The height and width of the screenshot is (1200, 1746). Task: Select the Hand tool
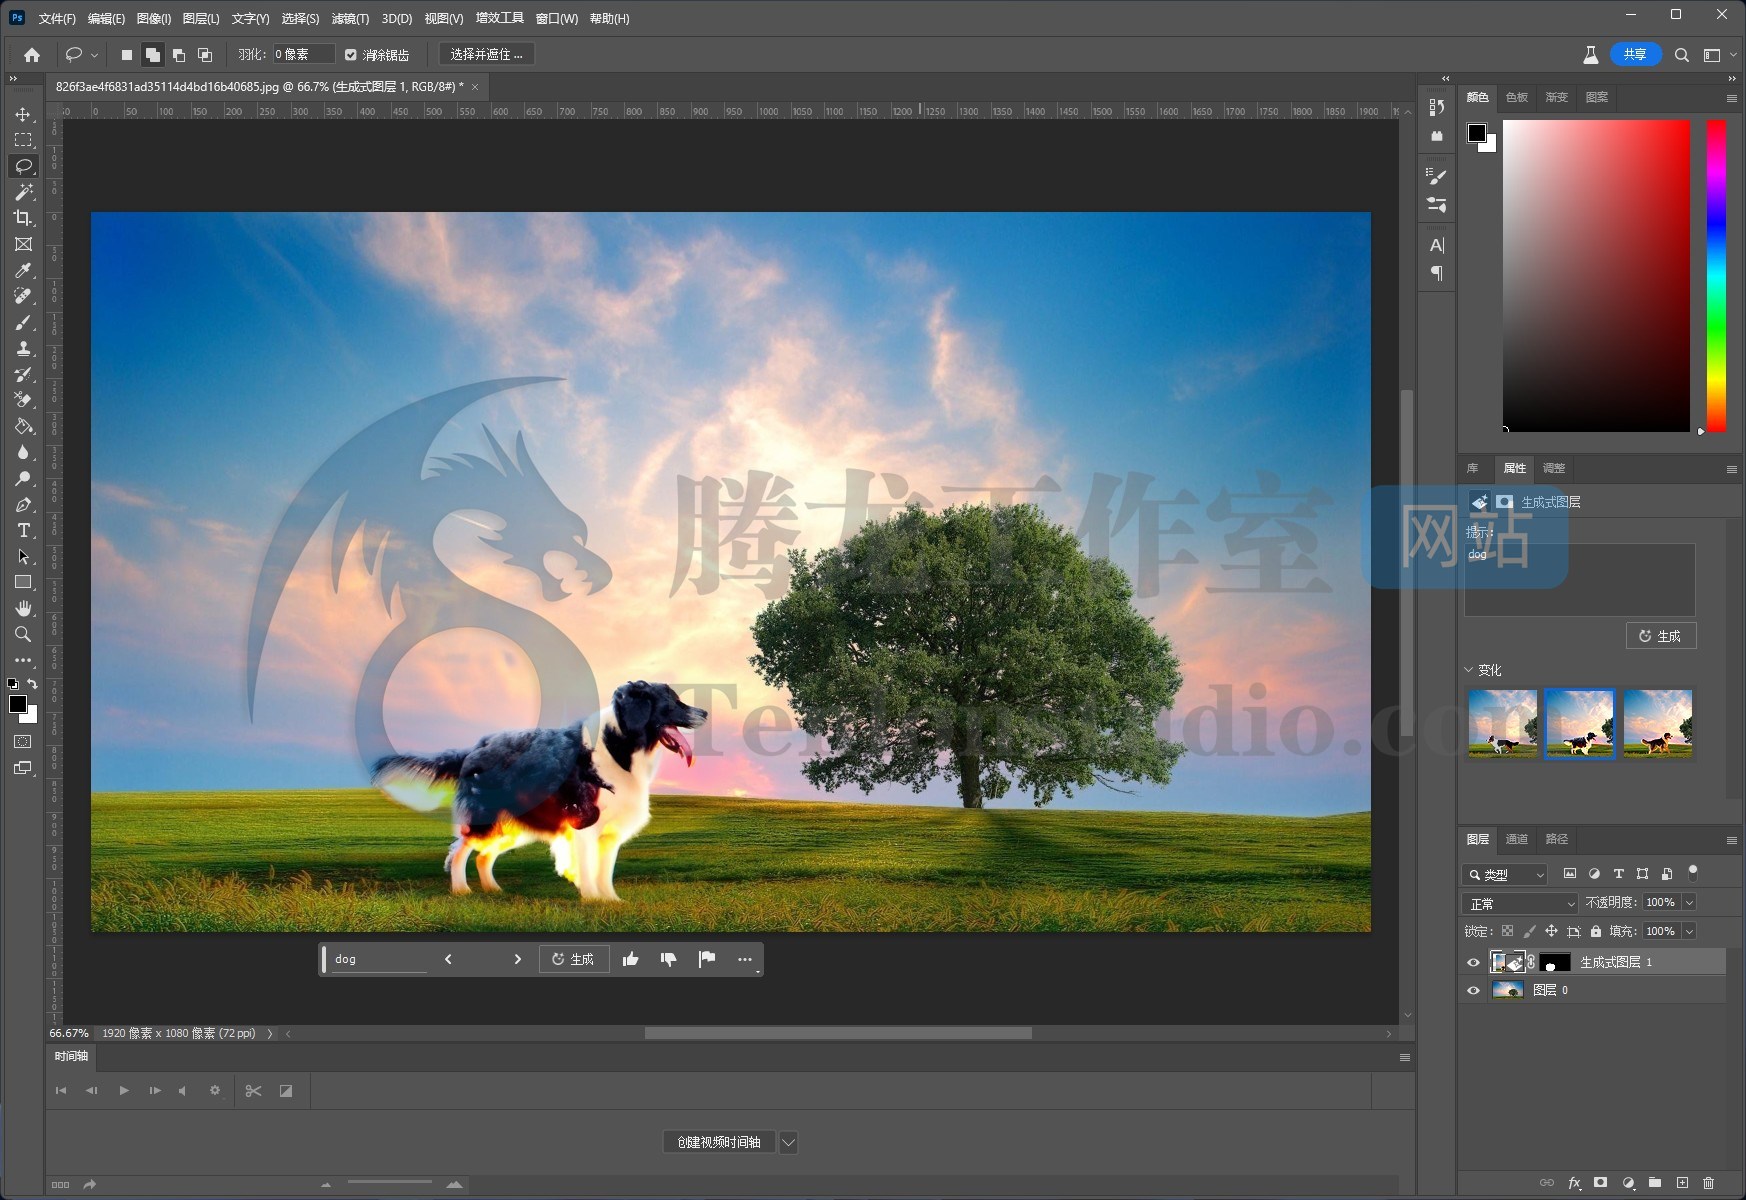click(23, 608)
